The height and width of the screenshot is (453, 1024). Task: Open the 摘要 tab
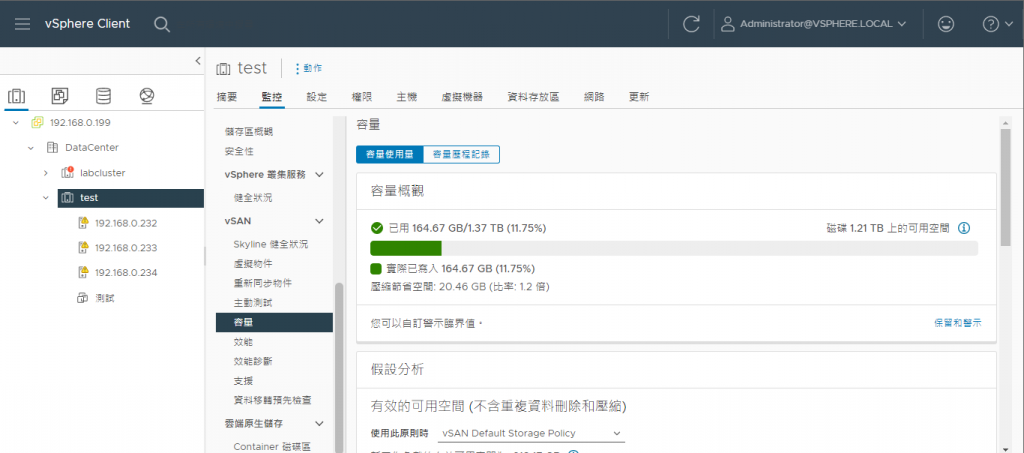(227, 97)
